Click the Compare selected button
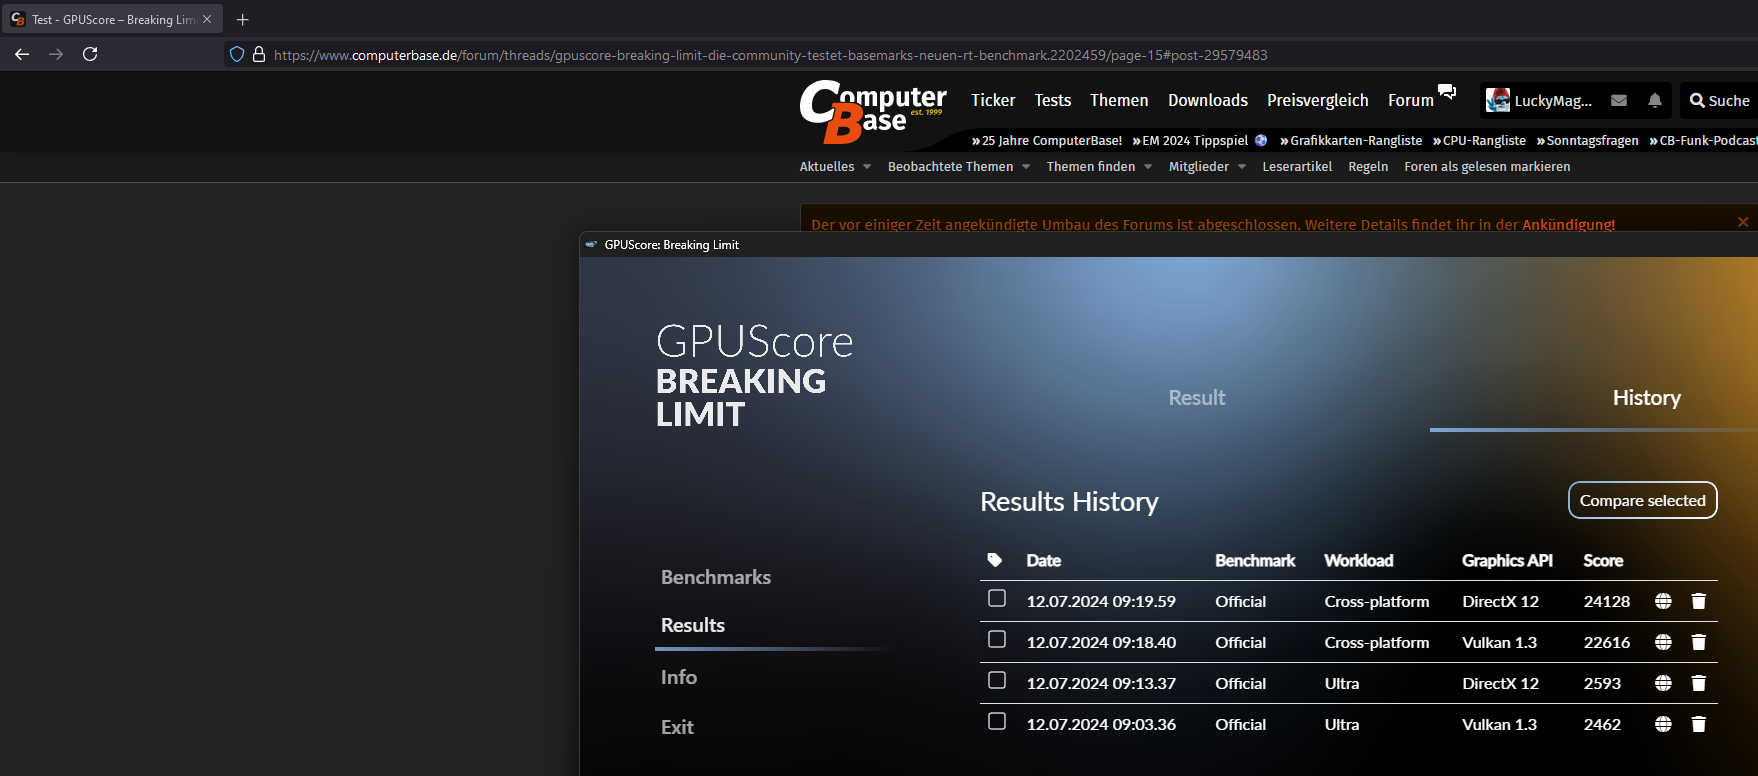The width and height of the screenshot is (1758, 776). click(1642, 500)
